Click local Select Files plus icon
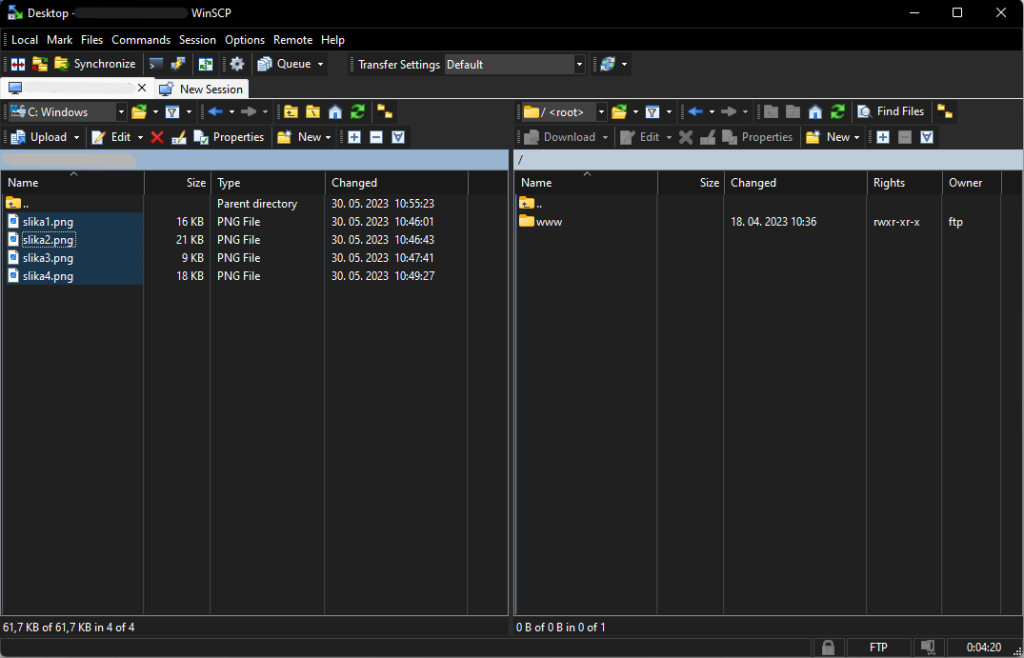 (x=354, y=137)
